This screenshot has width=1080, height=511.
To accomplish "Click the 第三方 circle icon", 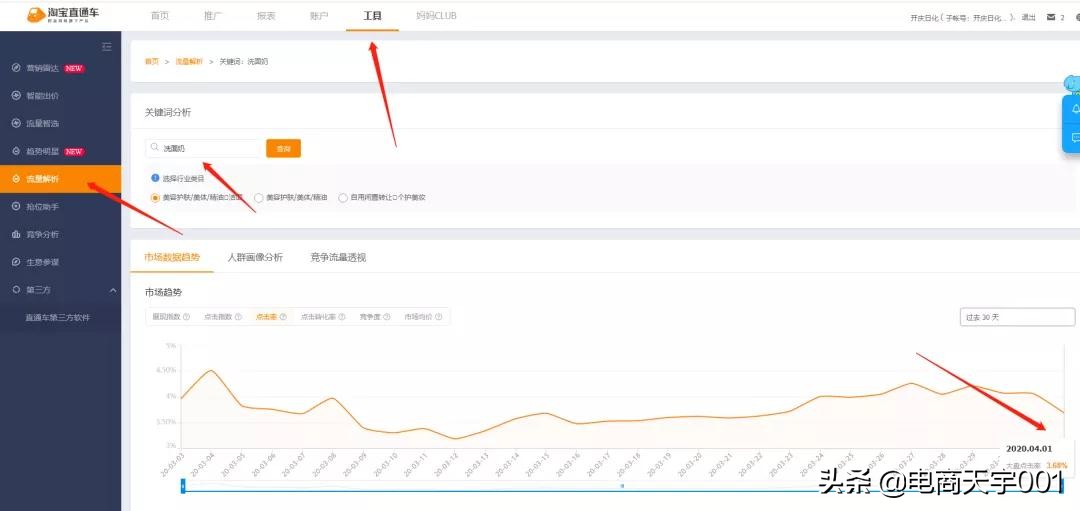I will click(x=17, y=290).
